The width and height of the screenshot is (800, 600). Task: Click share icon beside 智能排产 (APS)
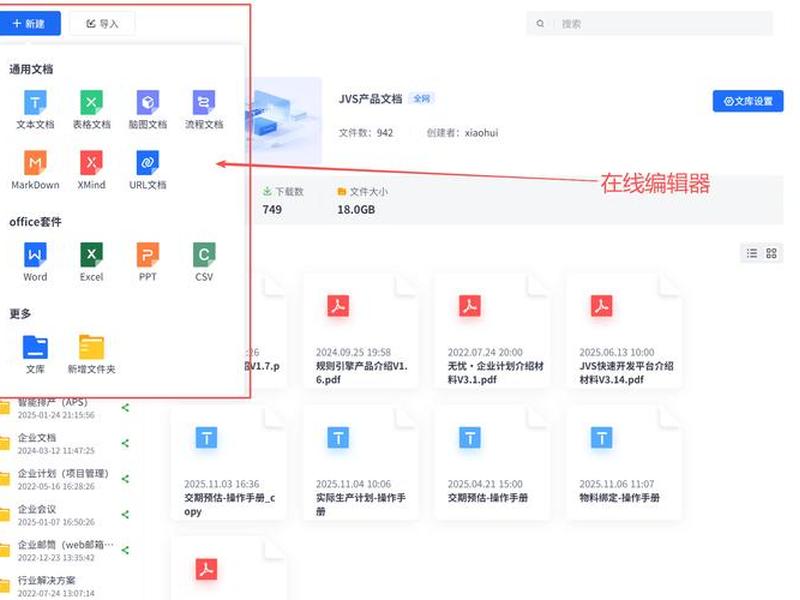(125, 408)
